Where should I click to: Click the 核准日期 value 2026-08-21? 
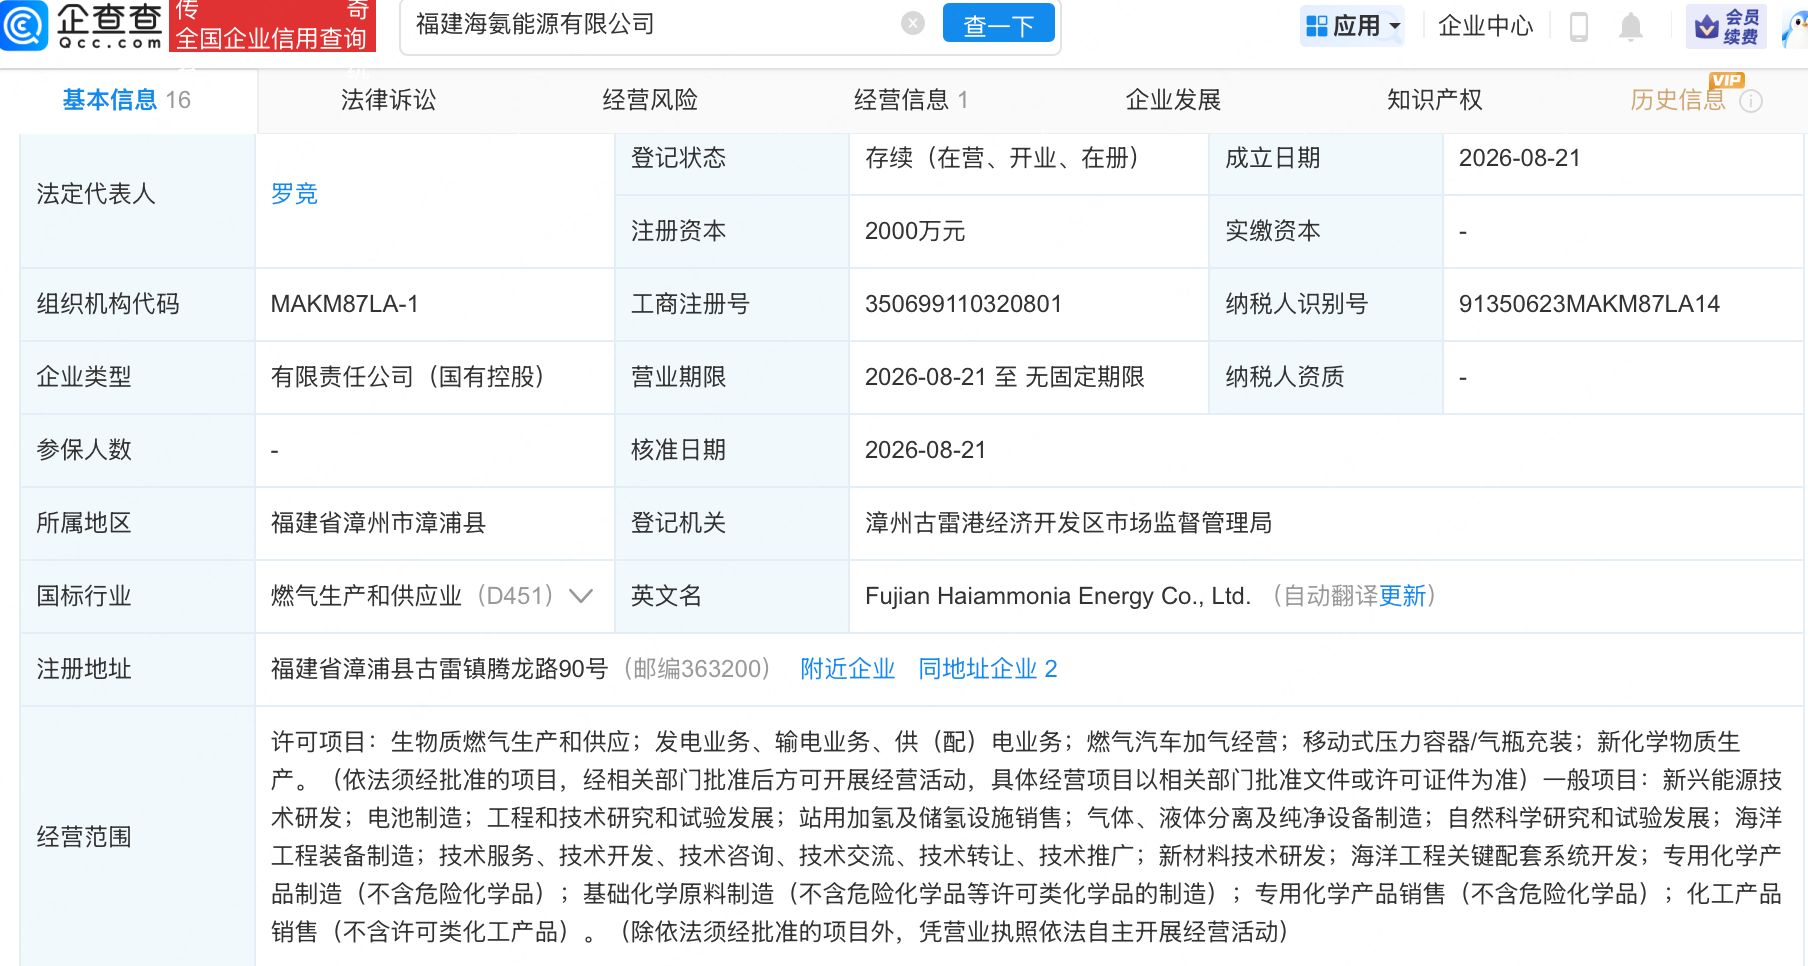[925, 450]
